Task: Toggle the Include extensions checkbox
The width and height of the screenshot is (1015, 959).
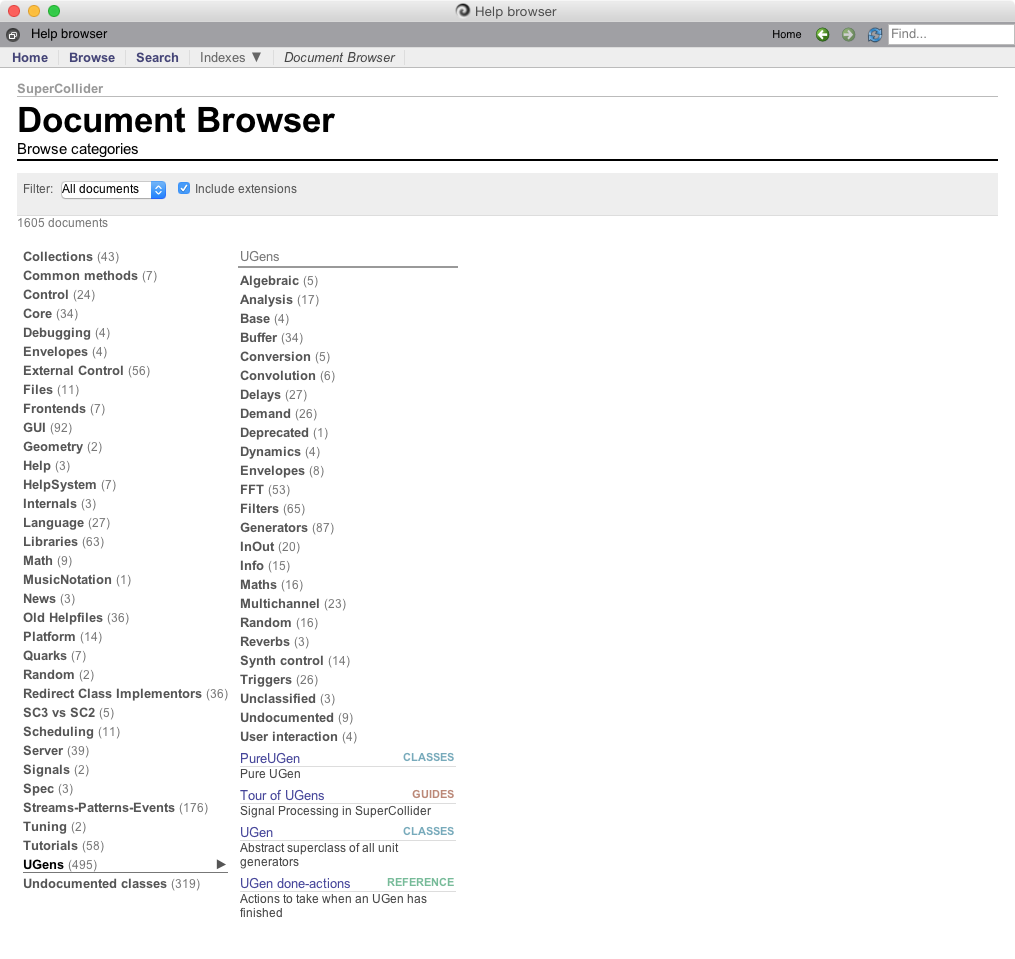Action: [x=184, y=188]
